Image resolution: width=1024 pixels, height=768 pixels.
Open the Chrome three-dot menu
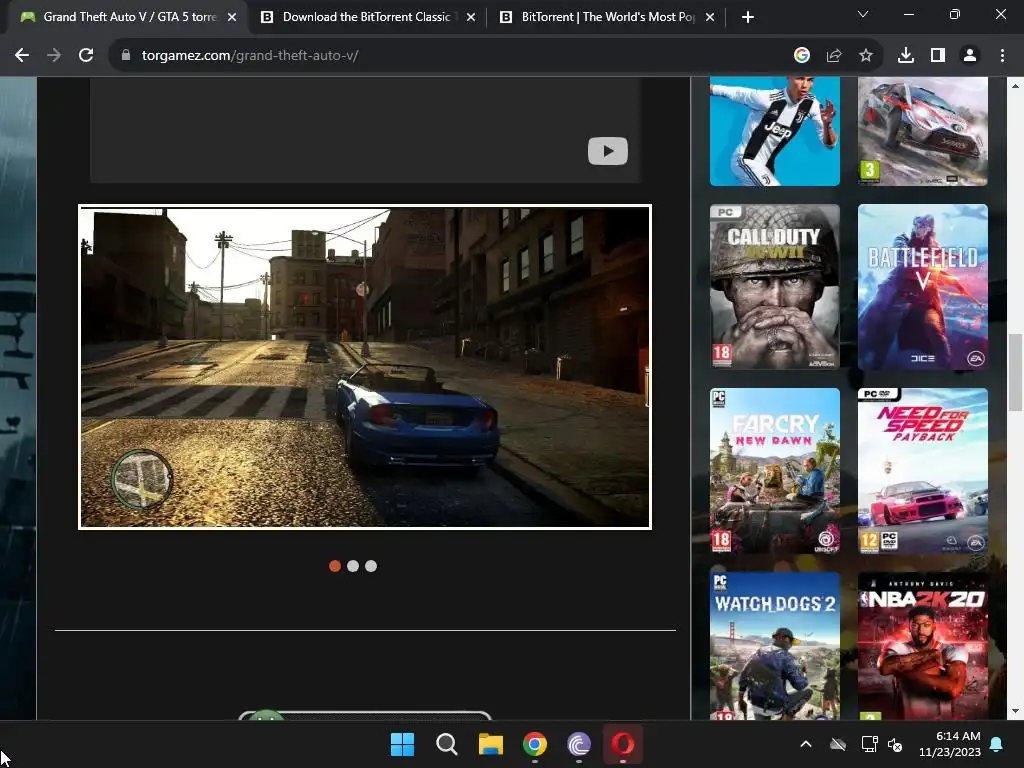coord(1002,56)
